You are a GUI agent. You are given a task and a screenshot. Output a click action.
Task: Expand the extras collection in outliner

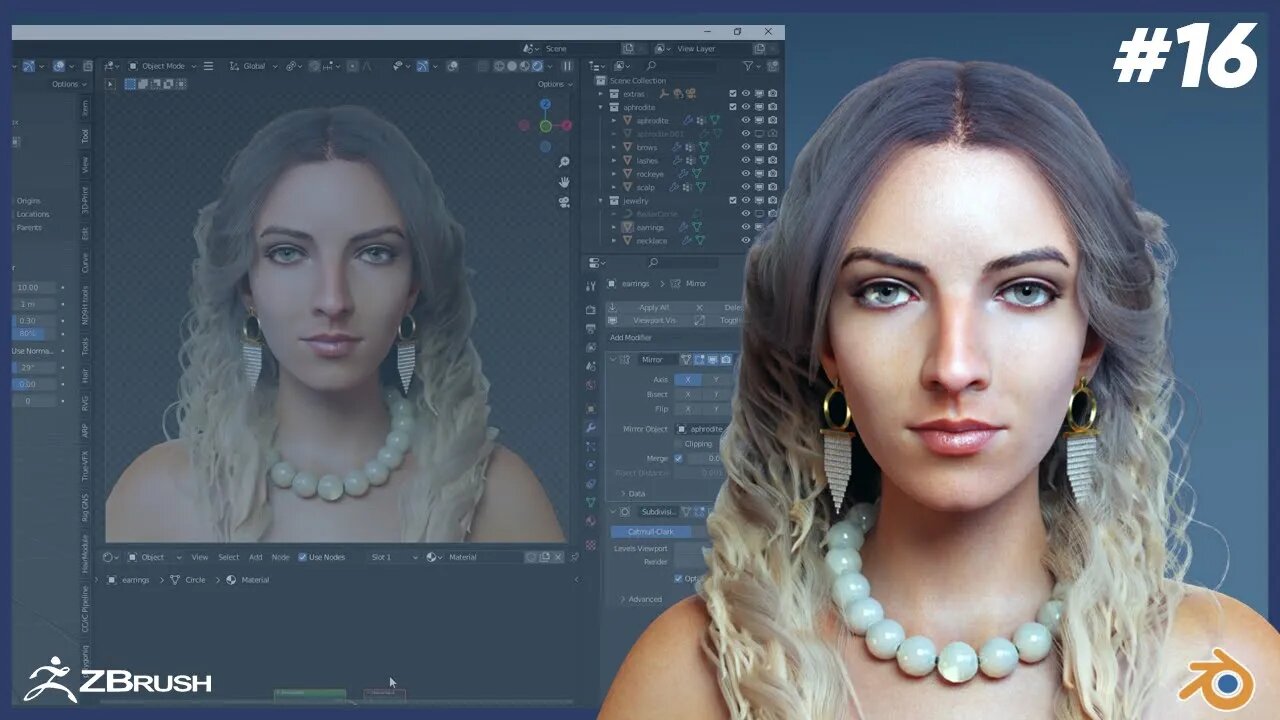[601, 94]
